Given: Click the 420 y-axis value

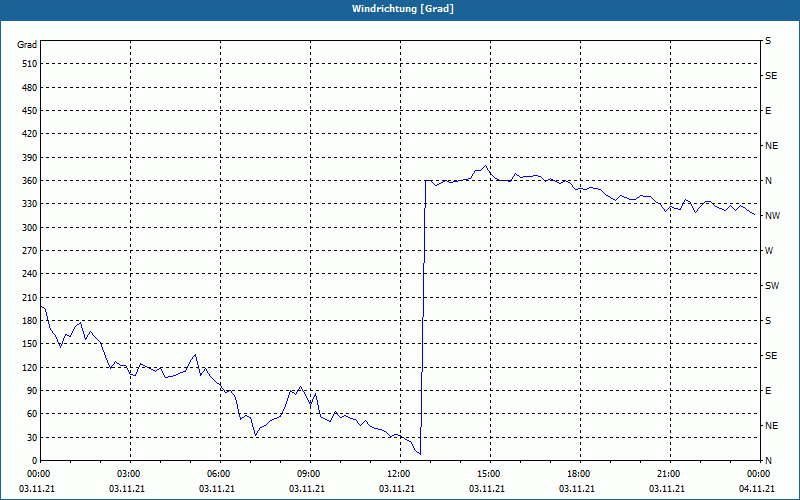Looking at the screenshot, I should pos(30,134).
